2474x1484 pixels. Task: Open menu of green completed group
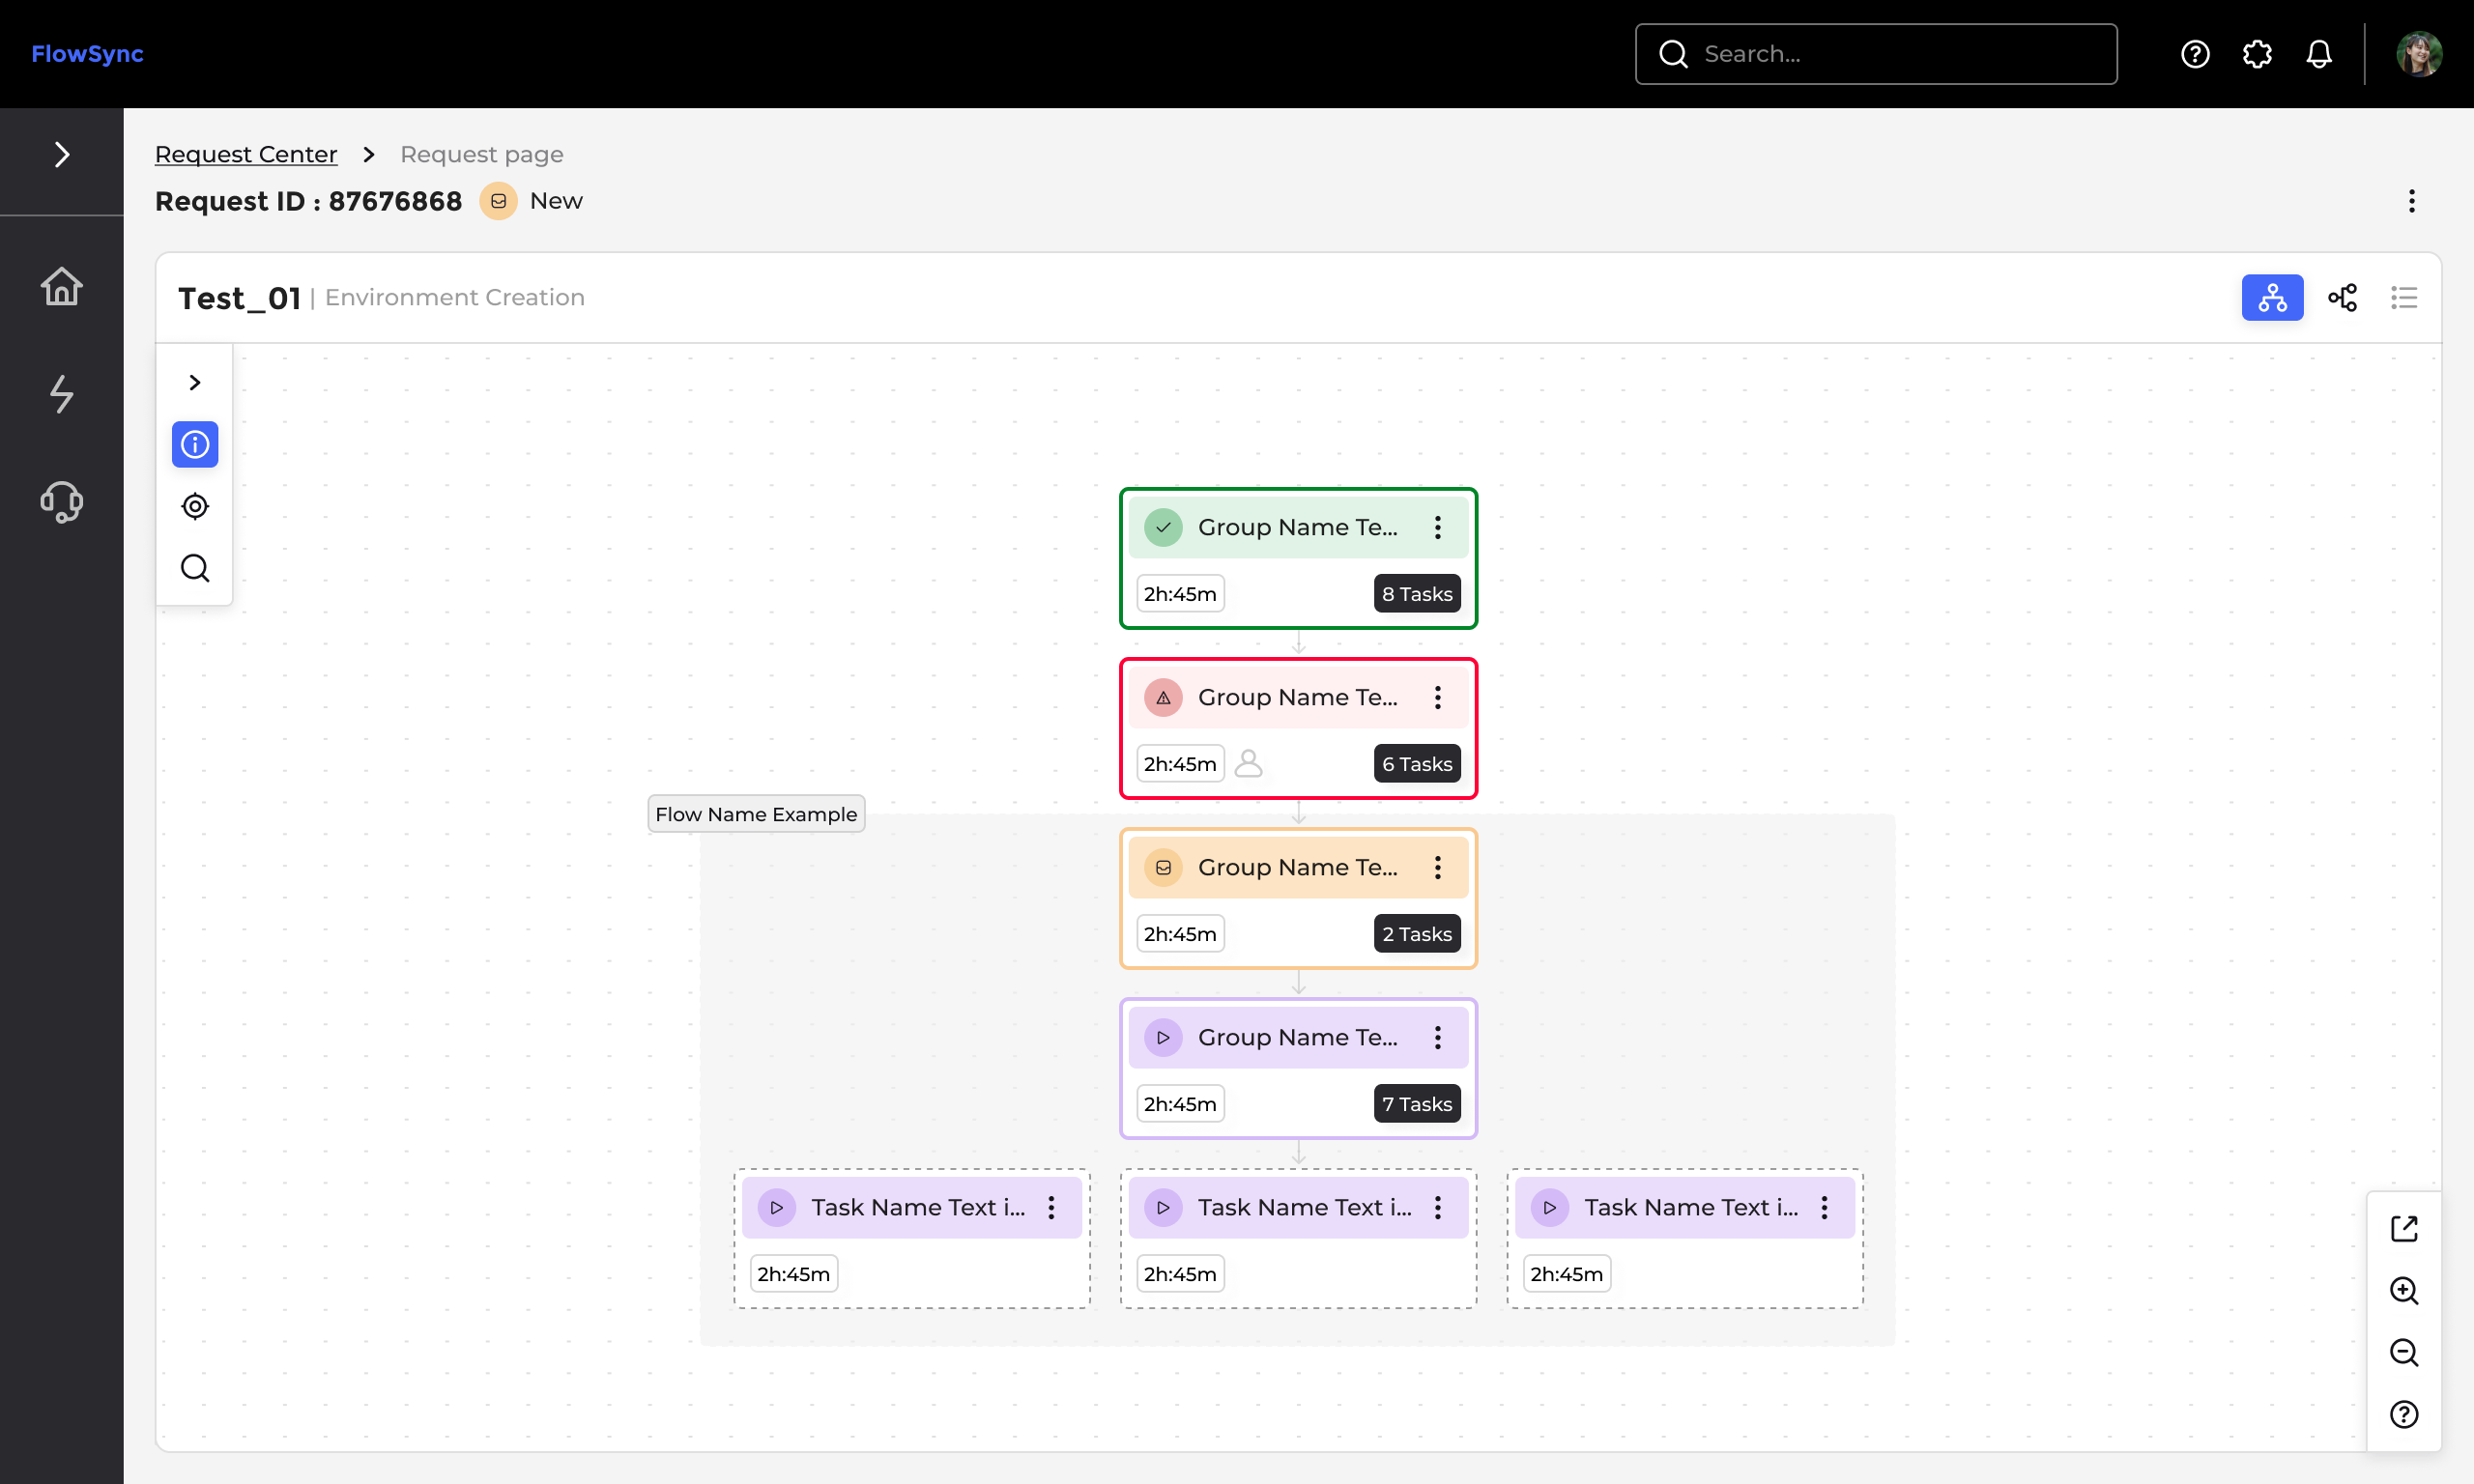[1437, 527]
